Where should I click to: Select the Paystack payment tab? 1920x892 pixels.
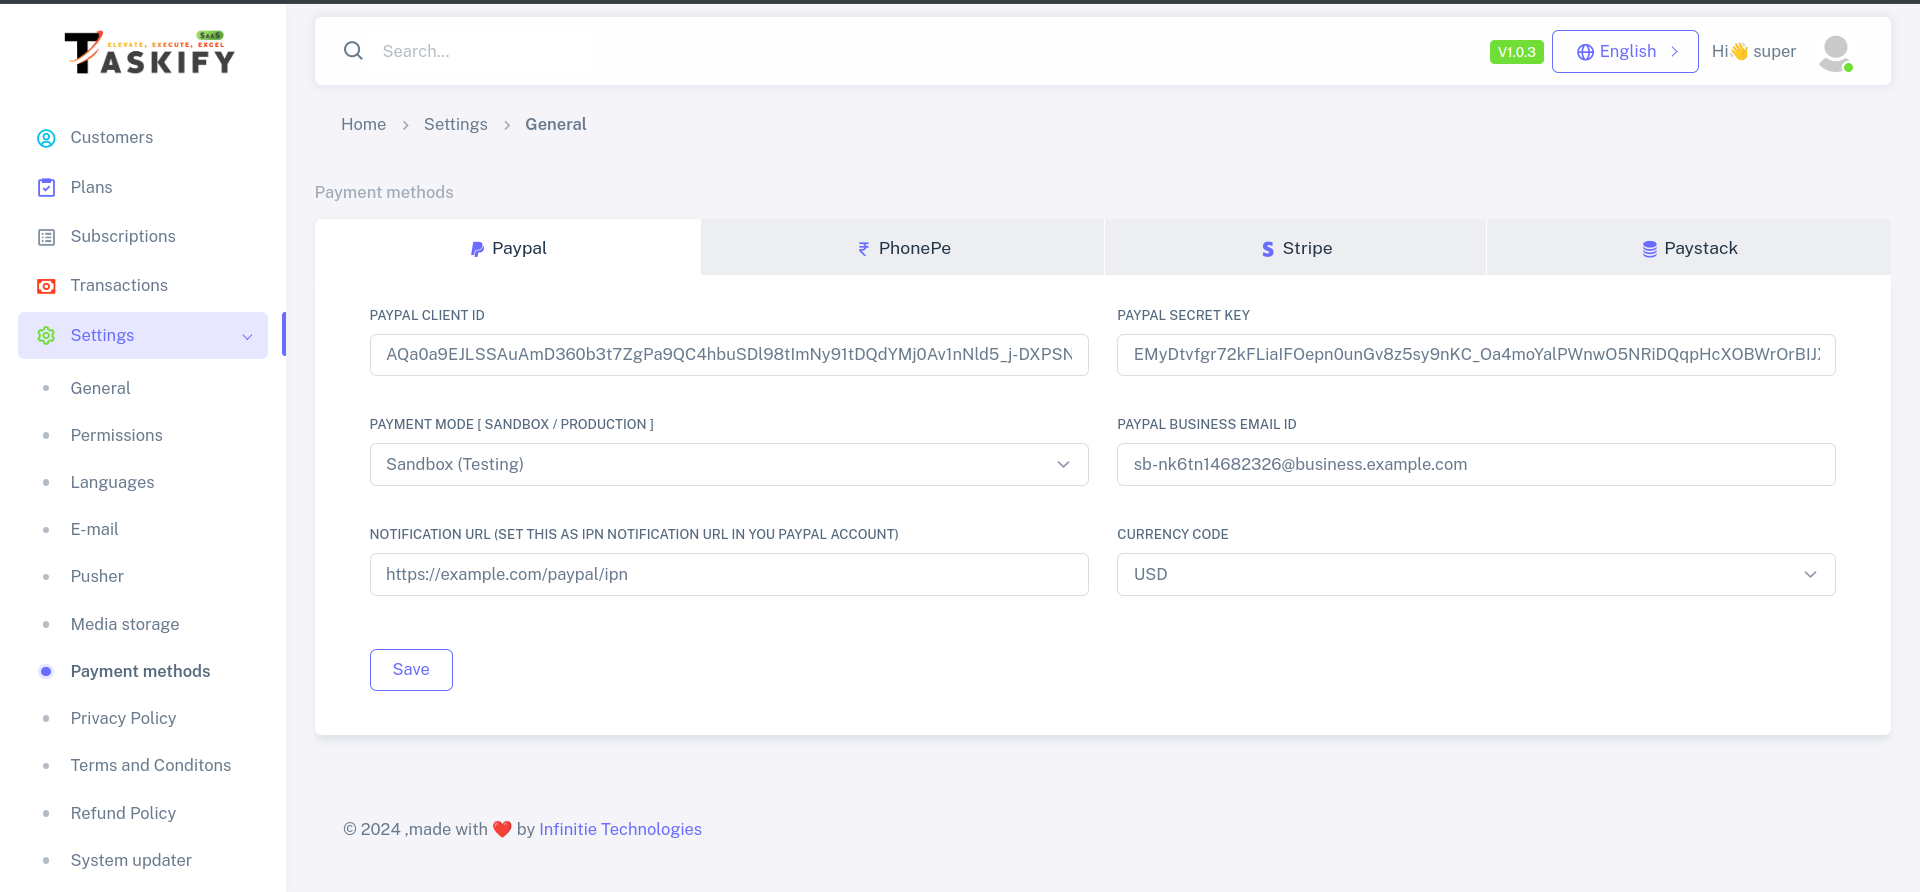pyautogui.click(x=1689, y=248)
